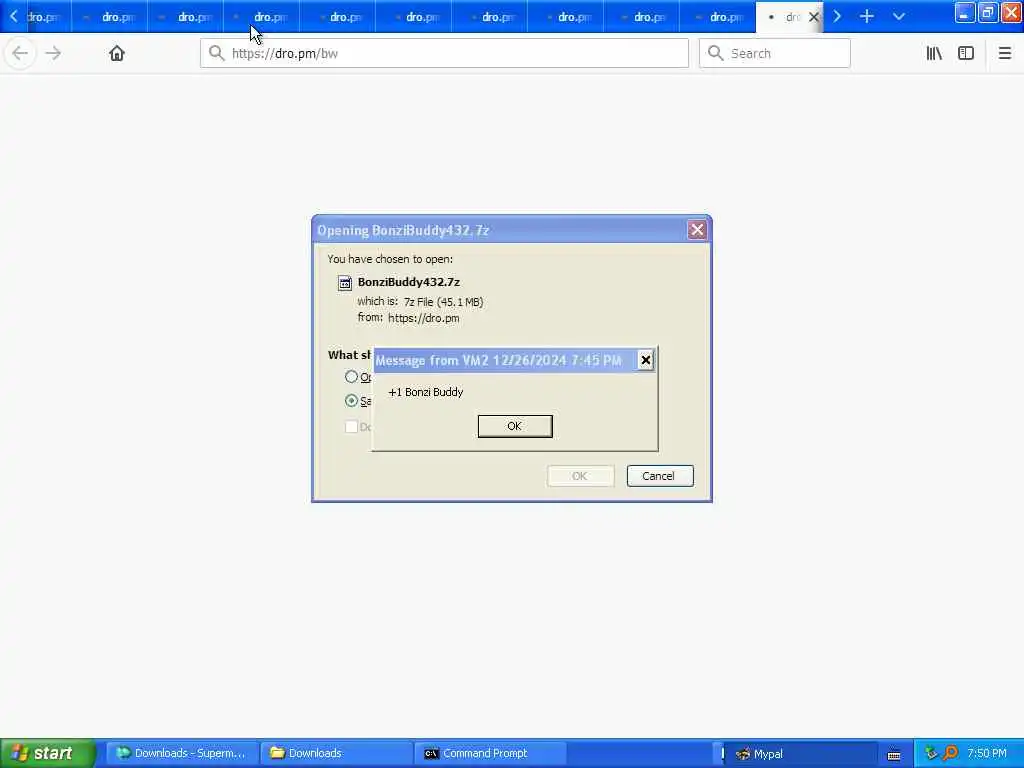Minimize the Mypal browser window
This screenshot has height=768, width=1024.
964,13
